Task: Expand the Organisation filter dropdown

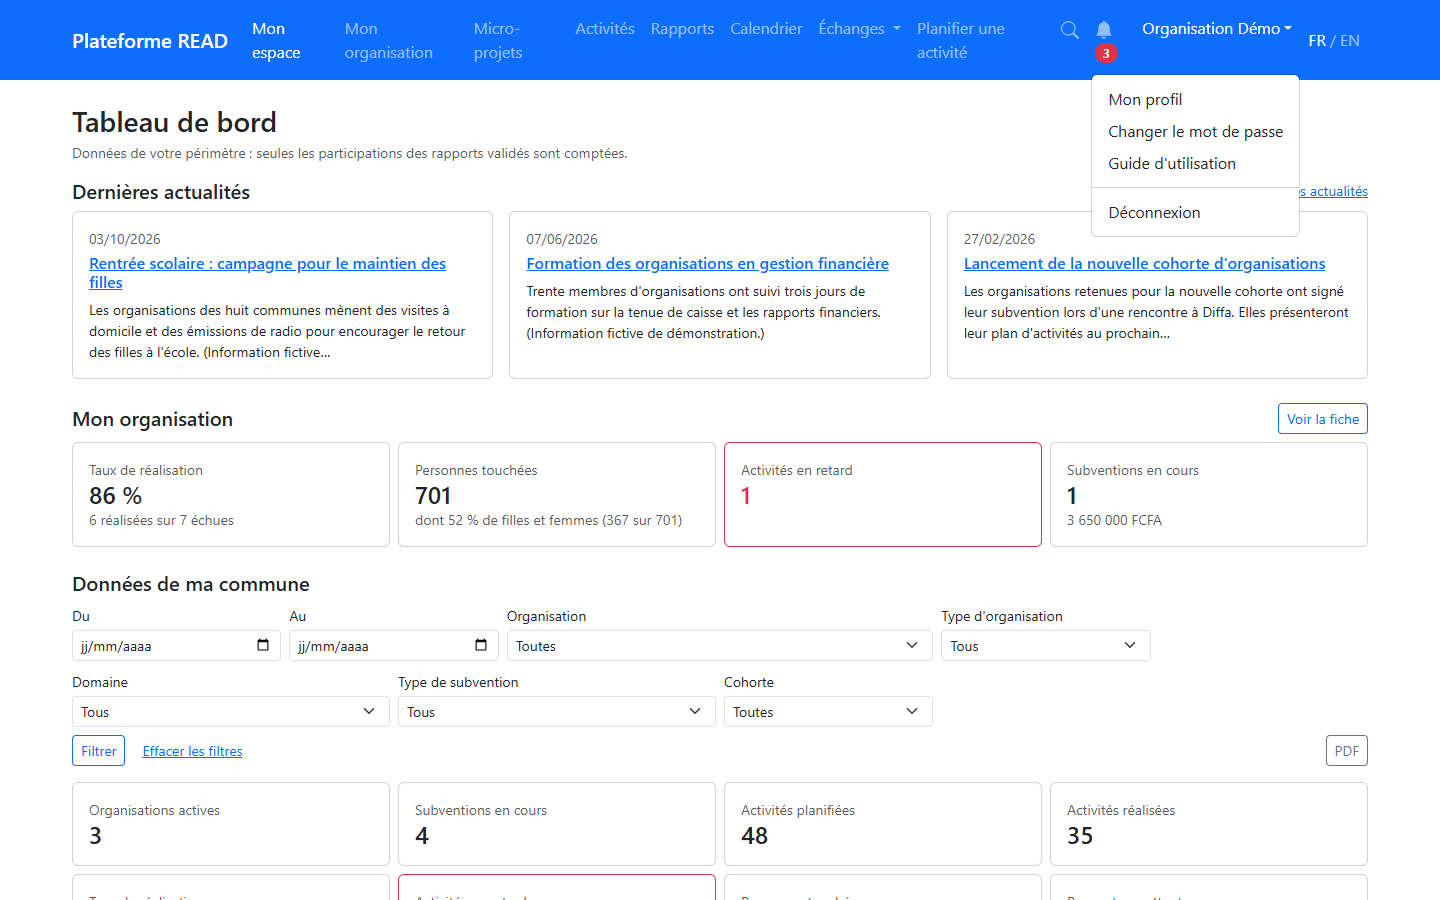Action: pyautogui.click(x=720, y=646)
